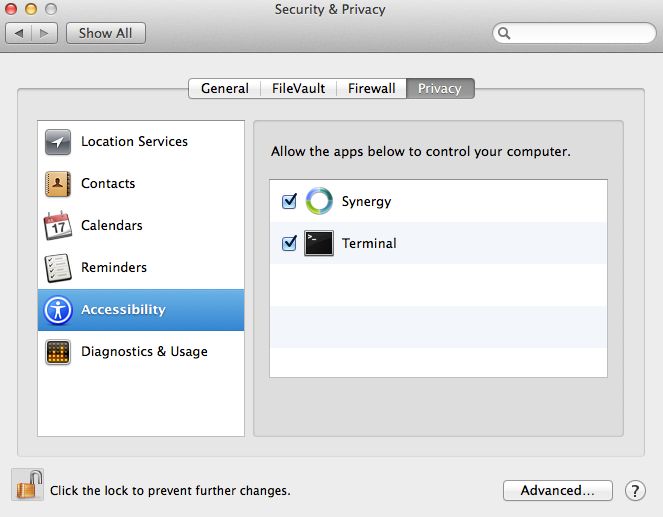Uncheck the Terminal checkbox
Viewport: 663px width, 517px height.
tap(290, 243)
